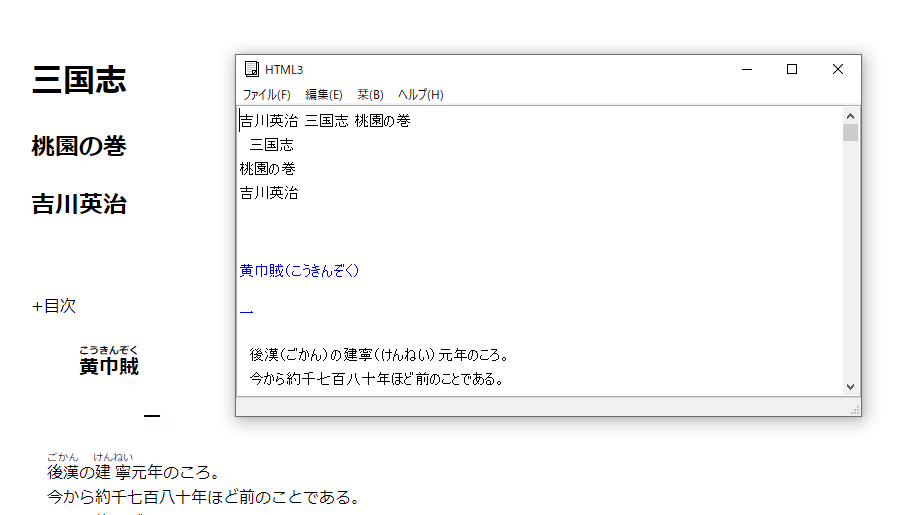The image size is (912, 515).
Task: Click 吉川英治 line in HTML3 window
Action: click(269, 193)
